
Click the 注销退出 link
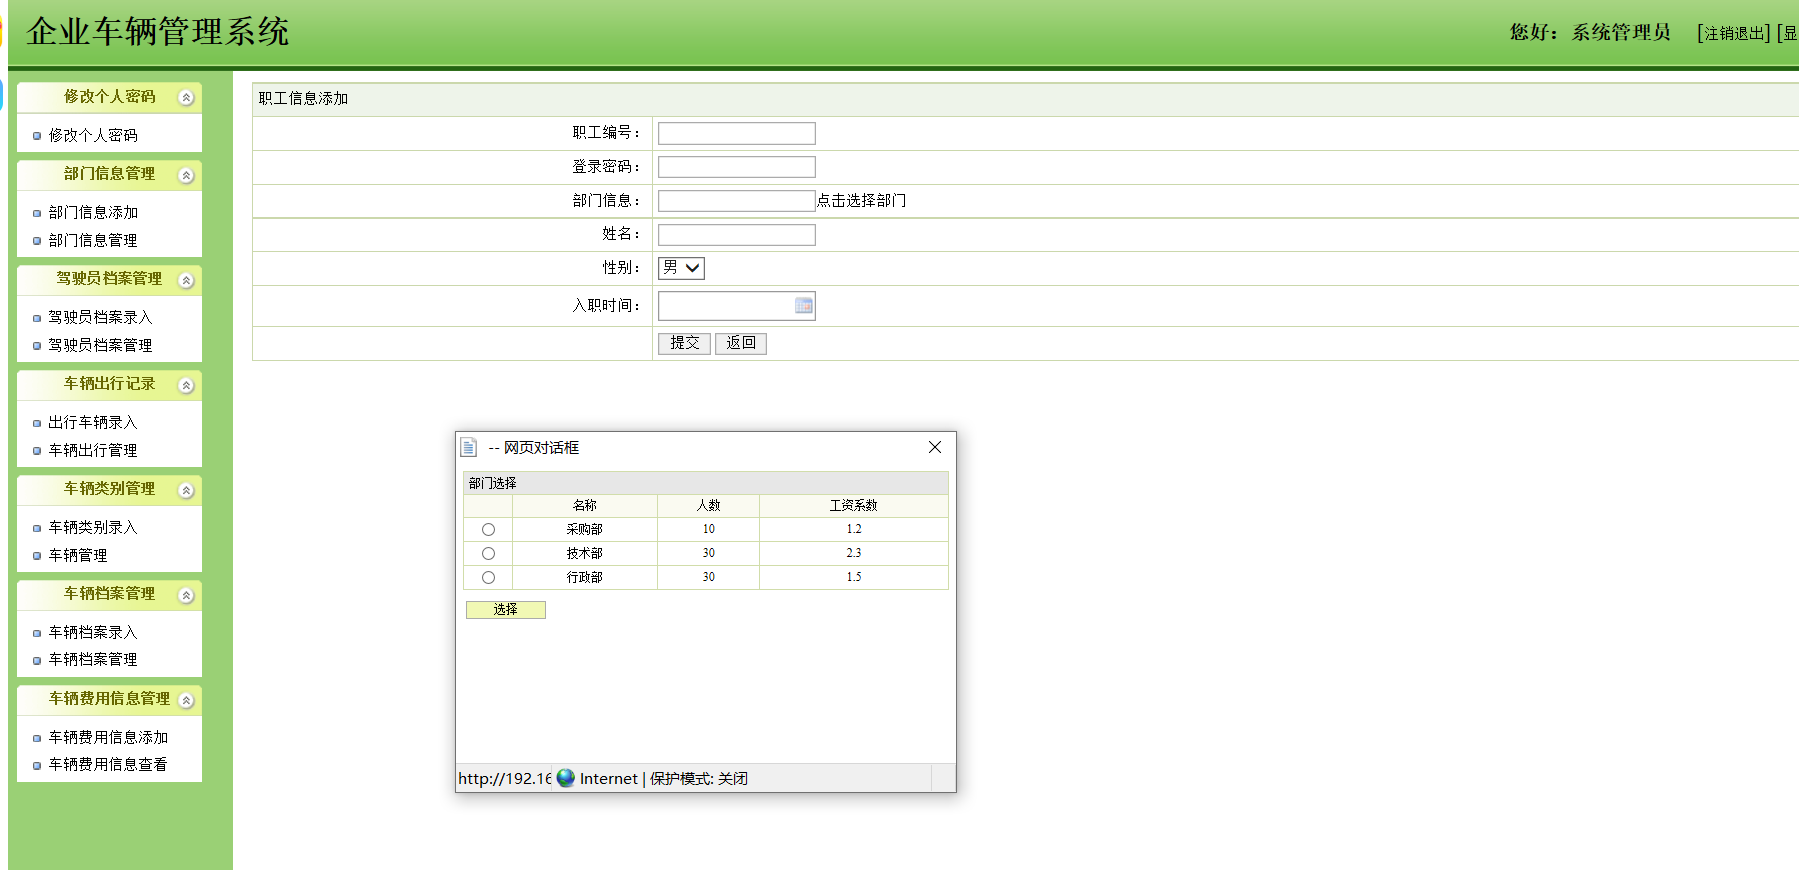(x=1734, y=33)
